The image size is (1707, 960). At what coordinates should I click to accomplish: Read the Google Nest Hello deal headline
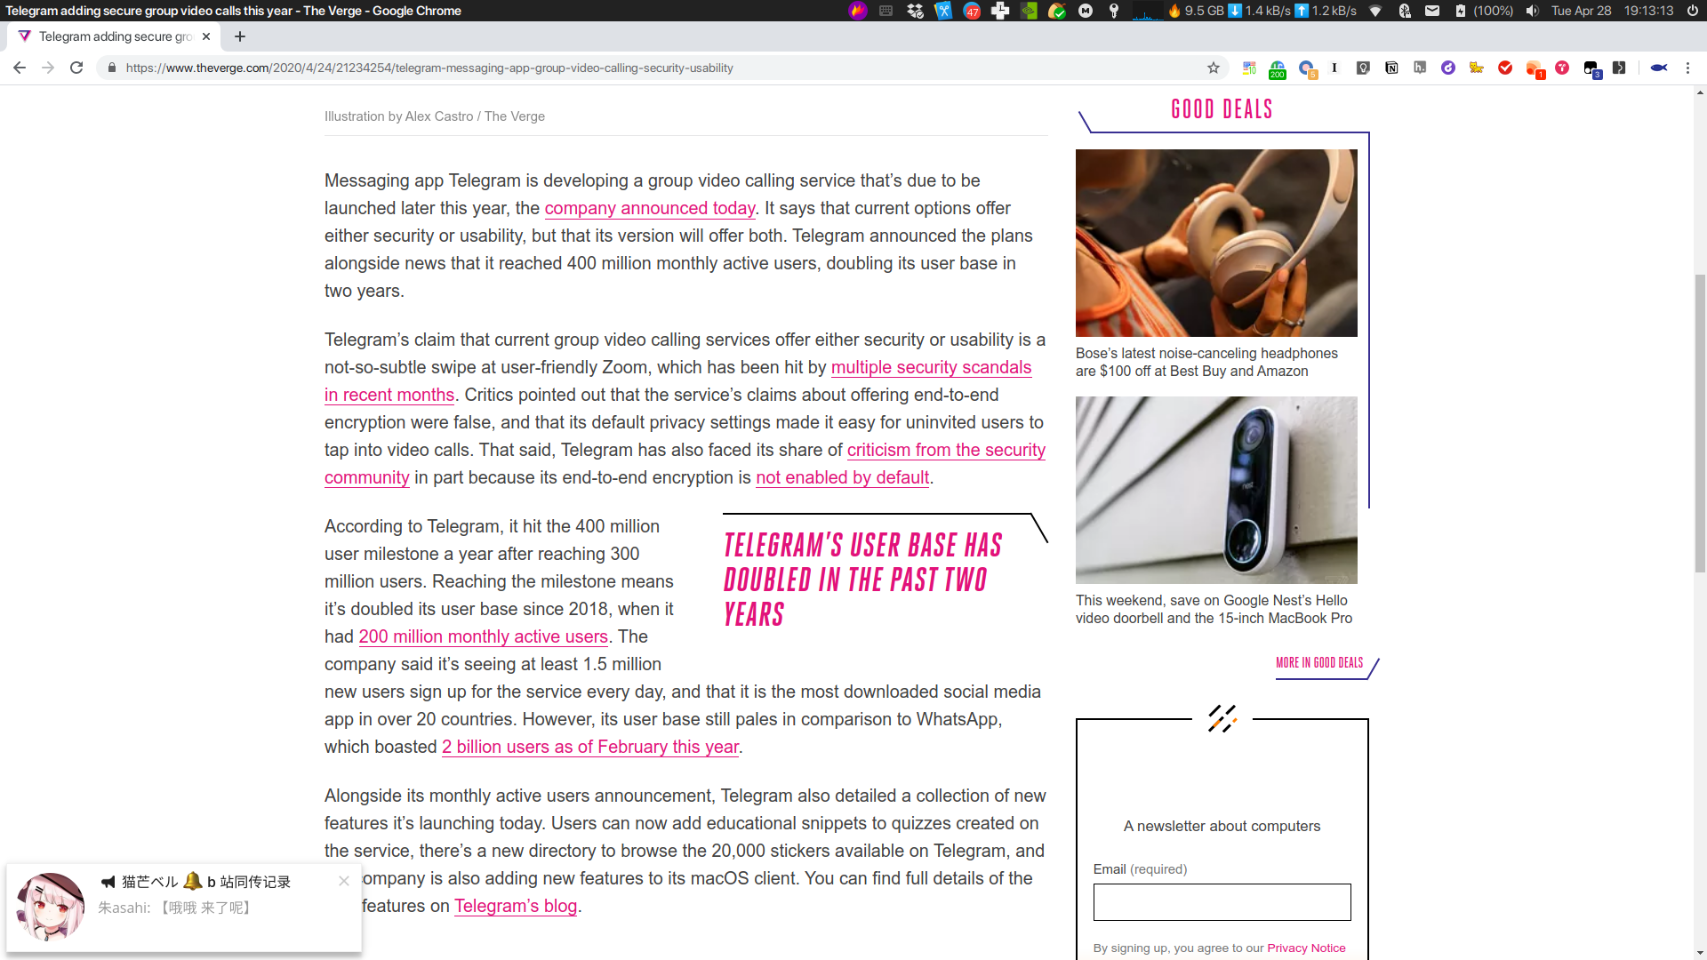tap(1214, 609)
